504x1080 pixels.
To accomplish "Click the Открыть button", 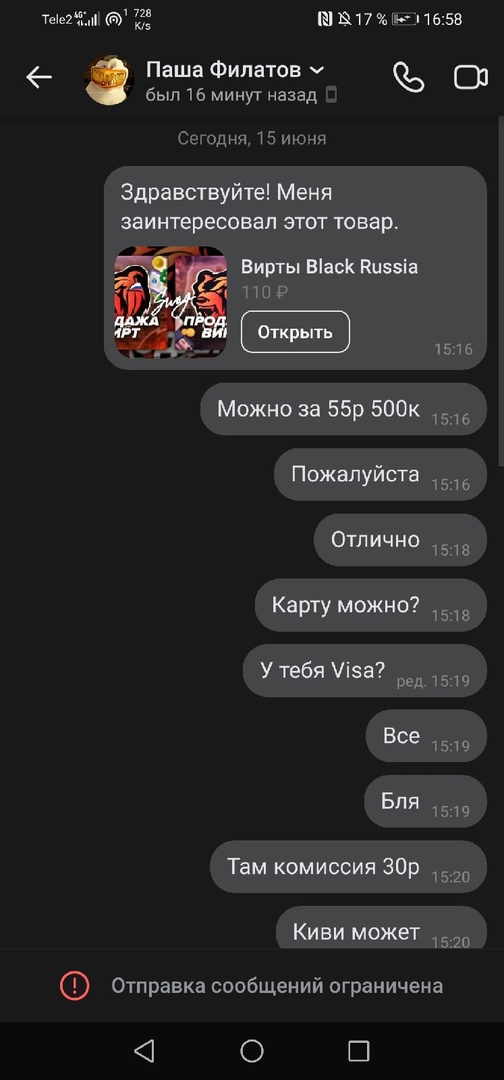I will tap(295, 332).
